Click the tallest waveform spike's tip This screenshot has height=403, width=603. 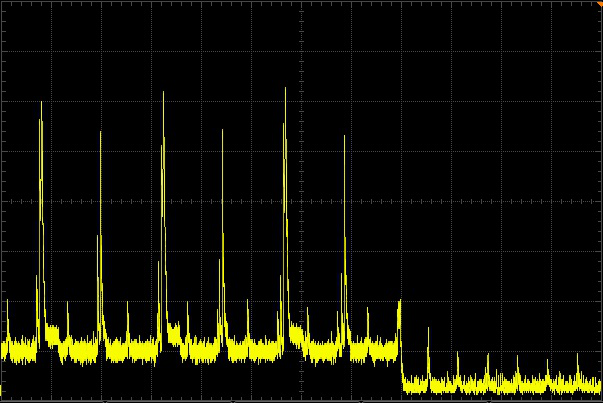[285, 89]
